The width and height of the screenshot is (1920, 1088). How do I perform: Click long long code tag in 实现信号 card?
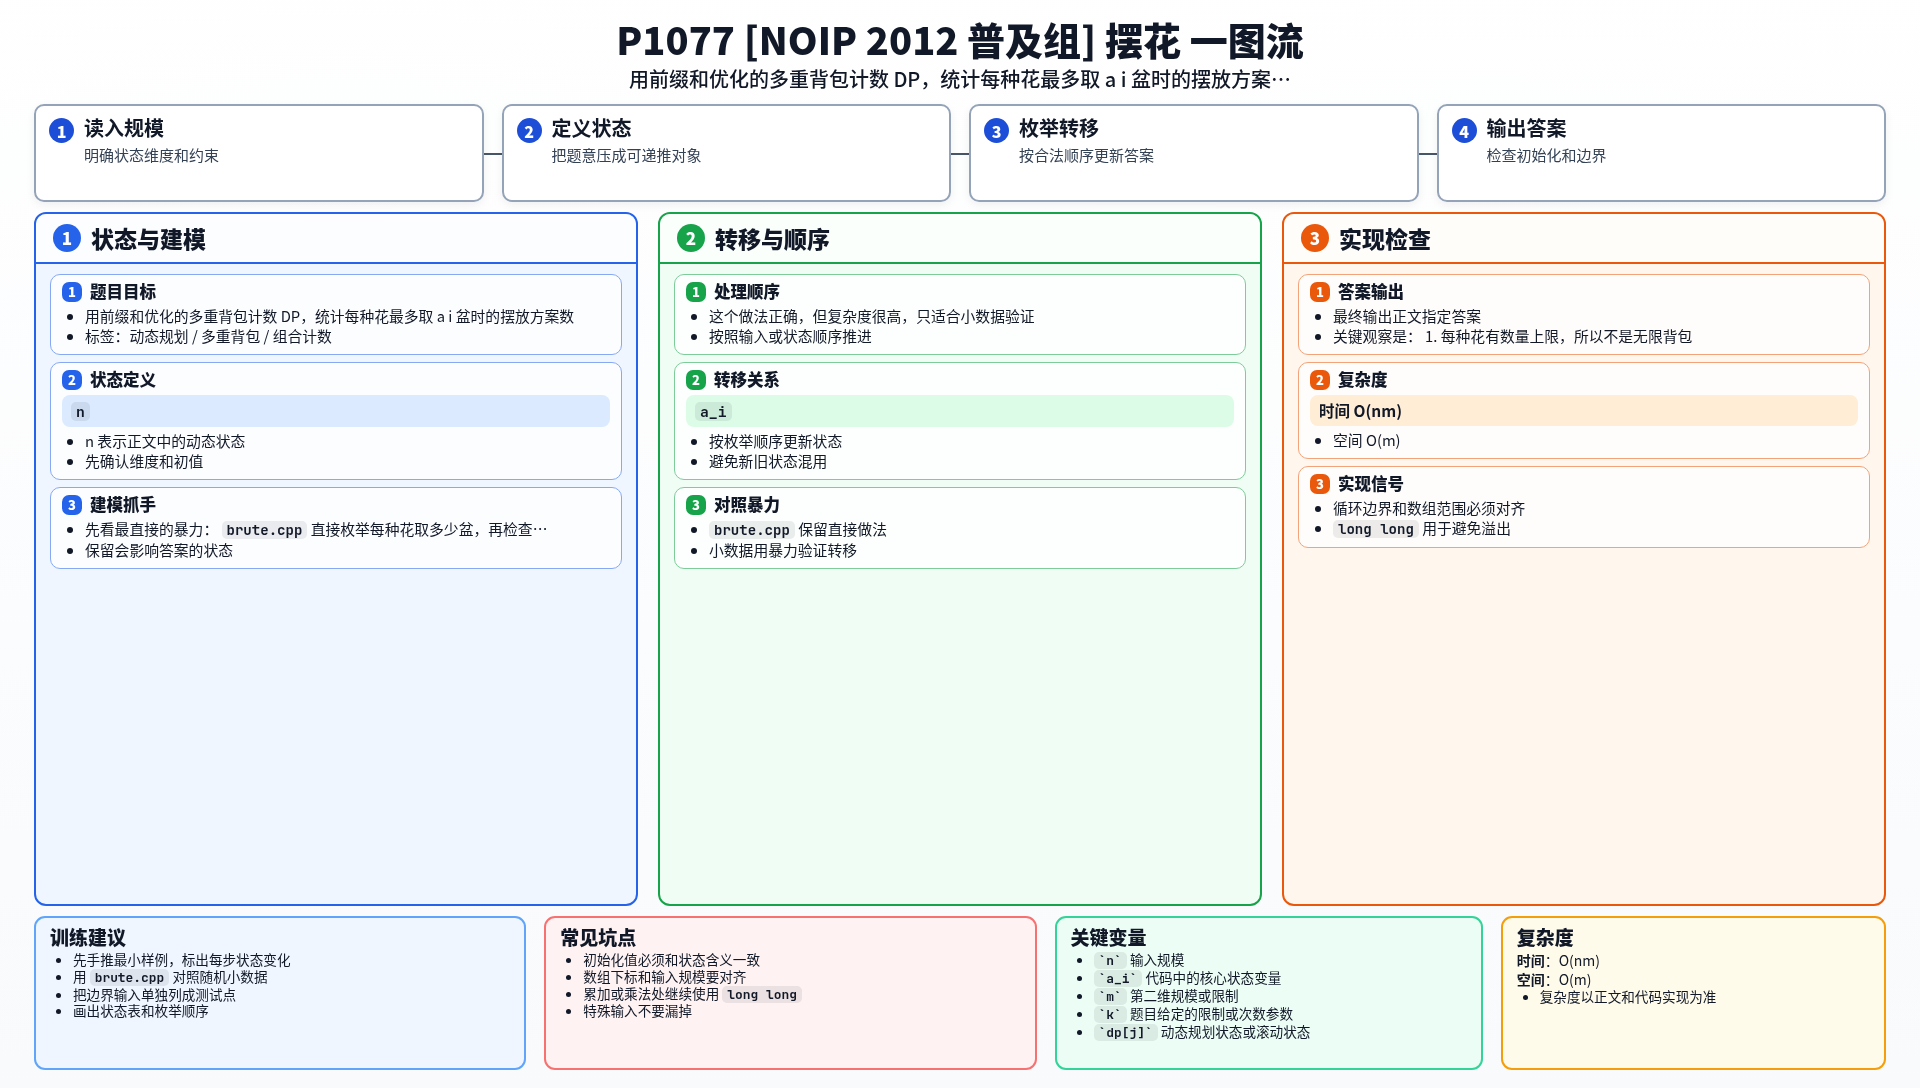(1376, 529)
